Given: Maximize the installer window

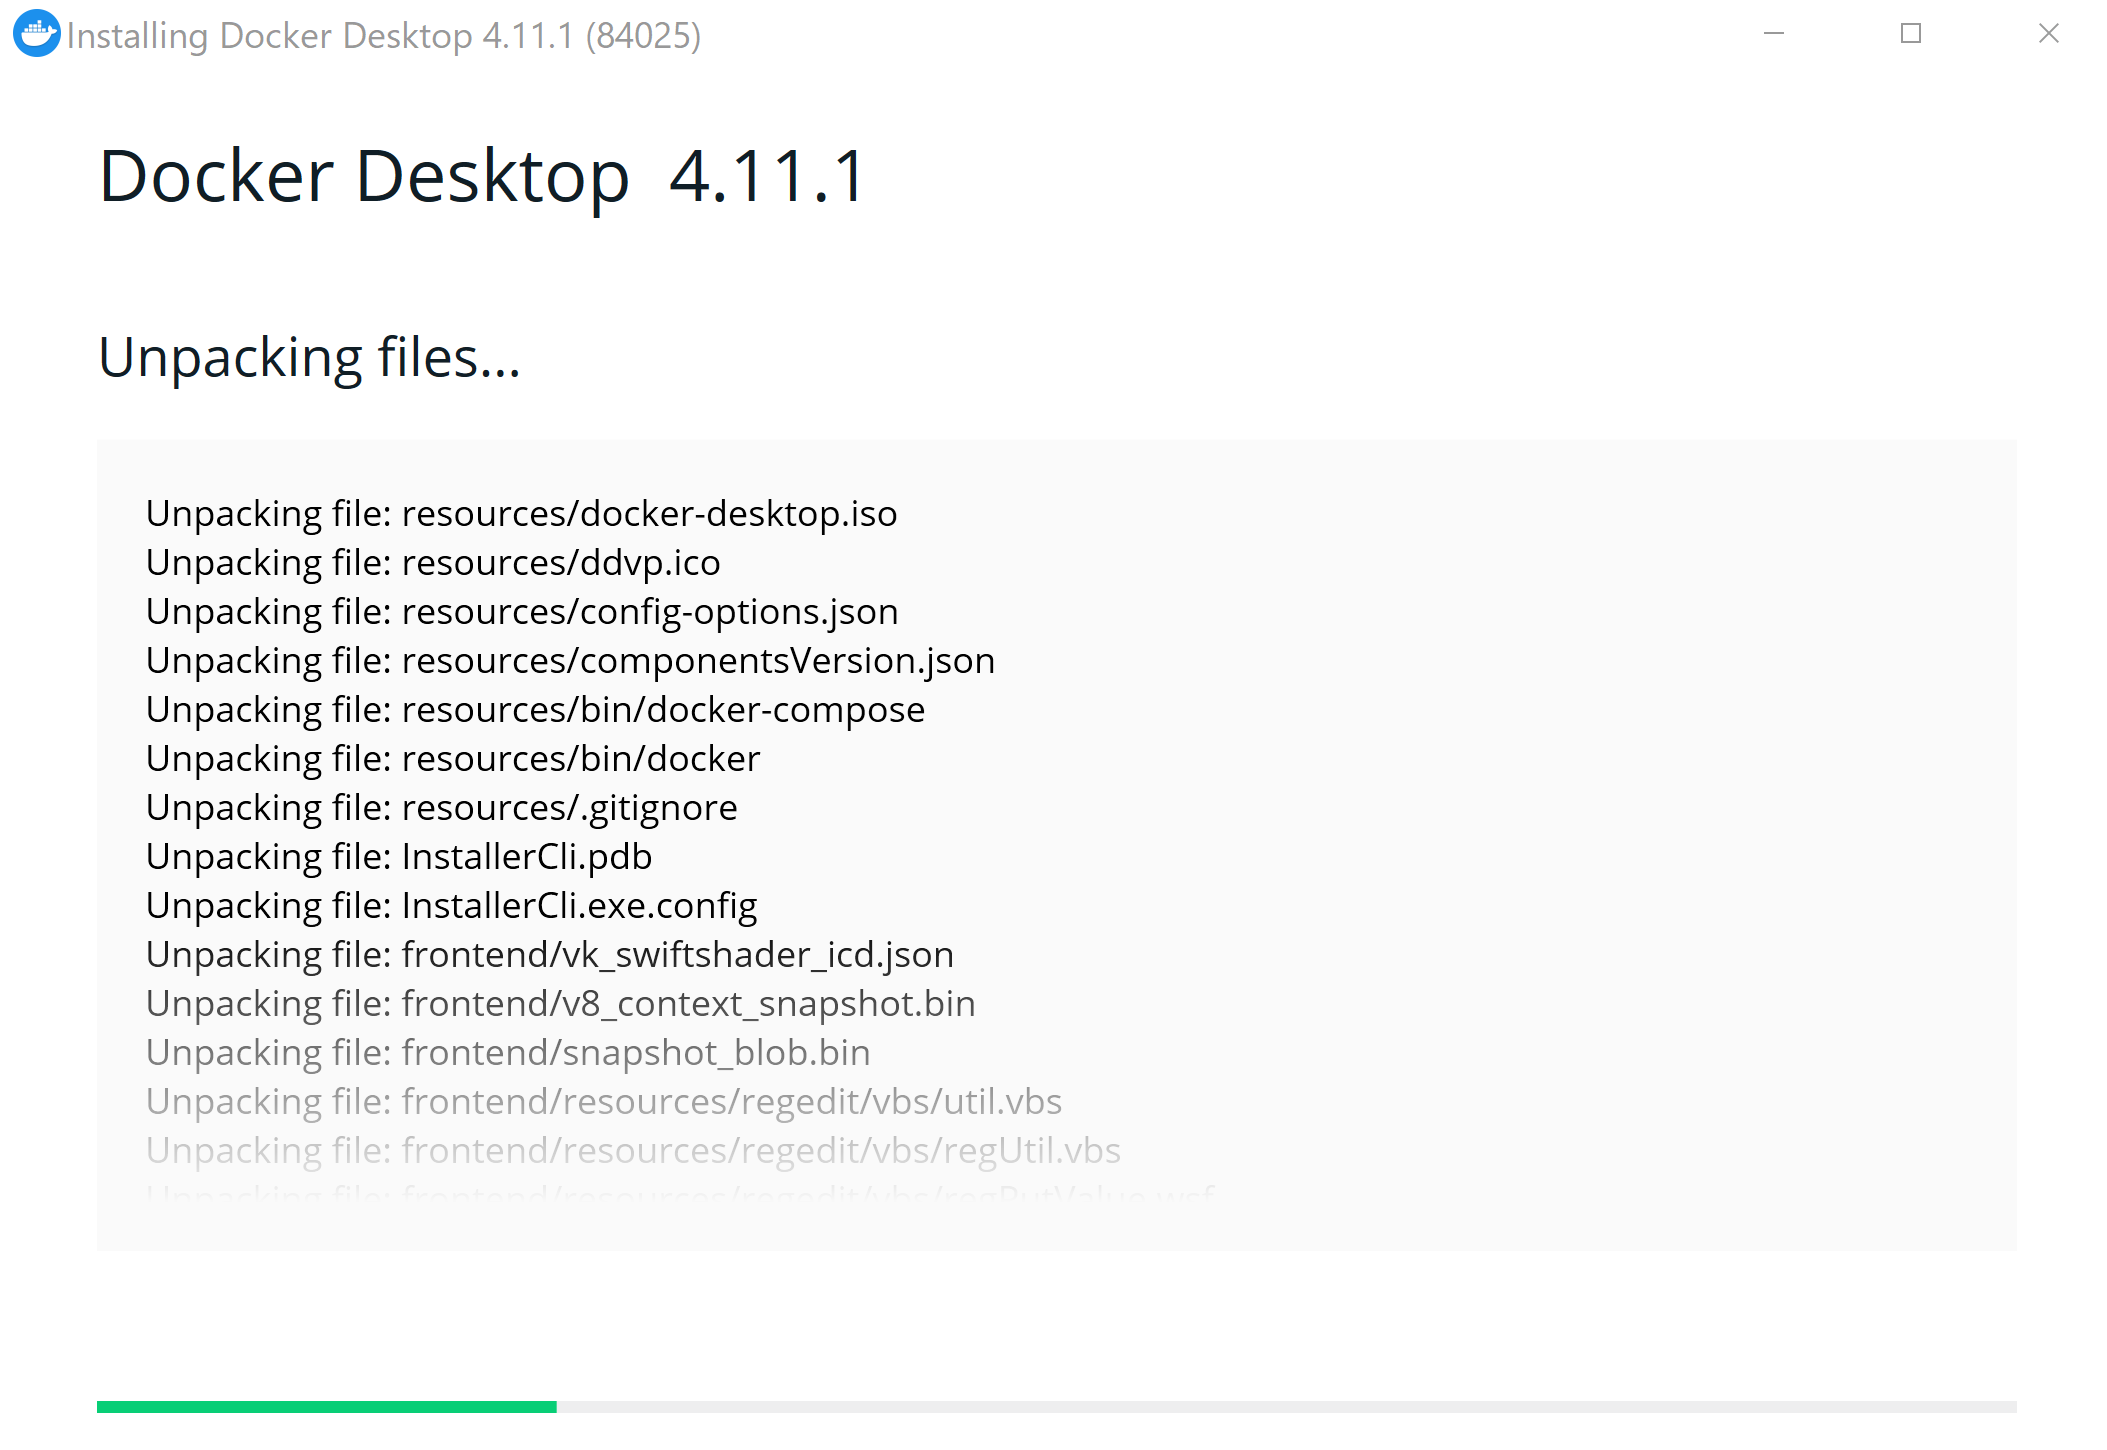Looking at the screenshot, I should click(1911, 34).
